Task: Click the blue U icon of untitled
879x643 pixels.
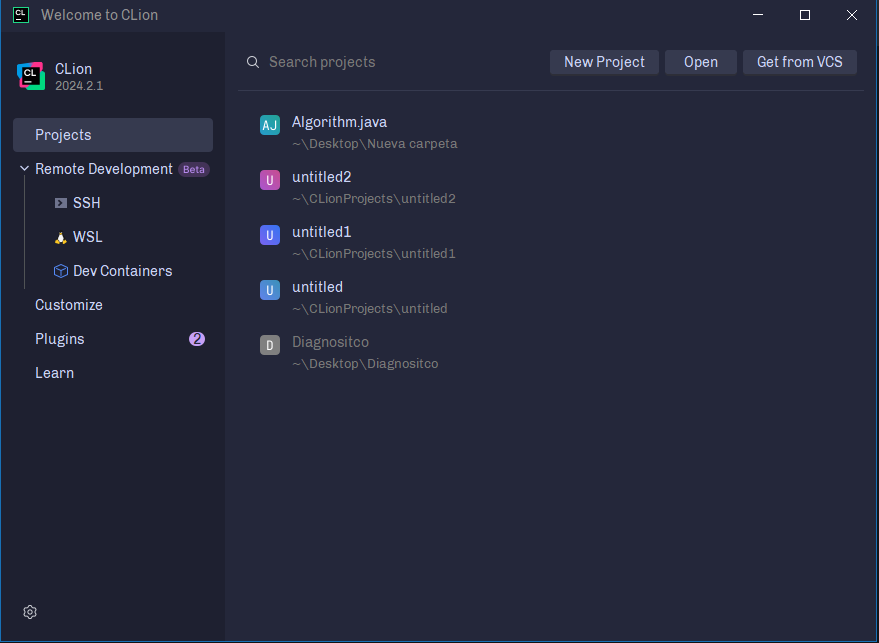Action: pyautogui.click(x=270, y=290)
